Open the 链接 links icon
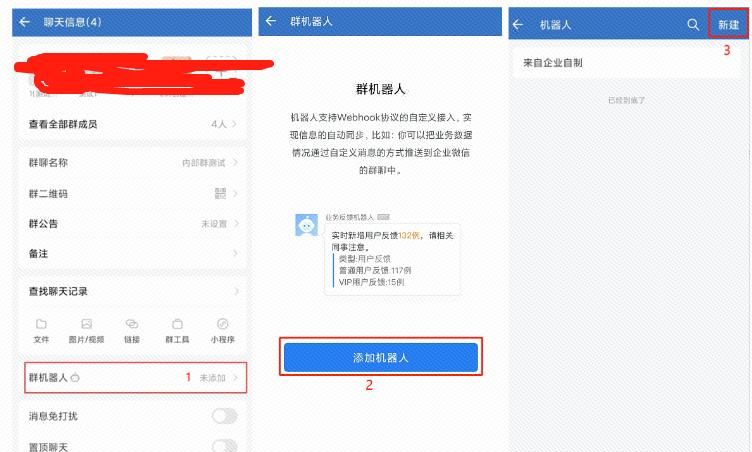 (x=132, y=324)
